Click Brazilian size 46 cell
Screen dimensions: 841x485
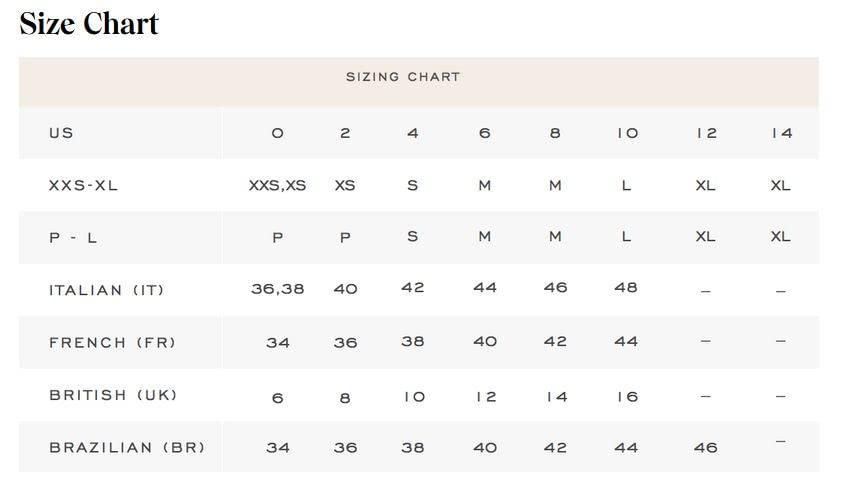coord(705,447)
